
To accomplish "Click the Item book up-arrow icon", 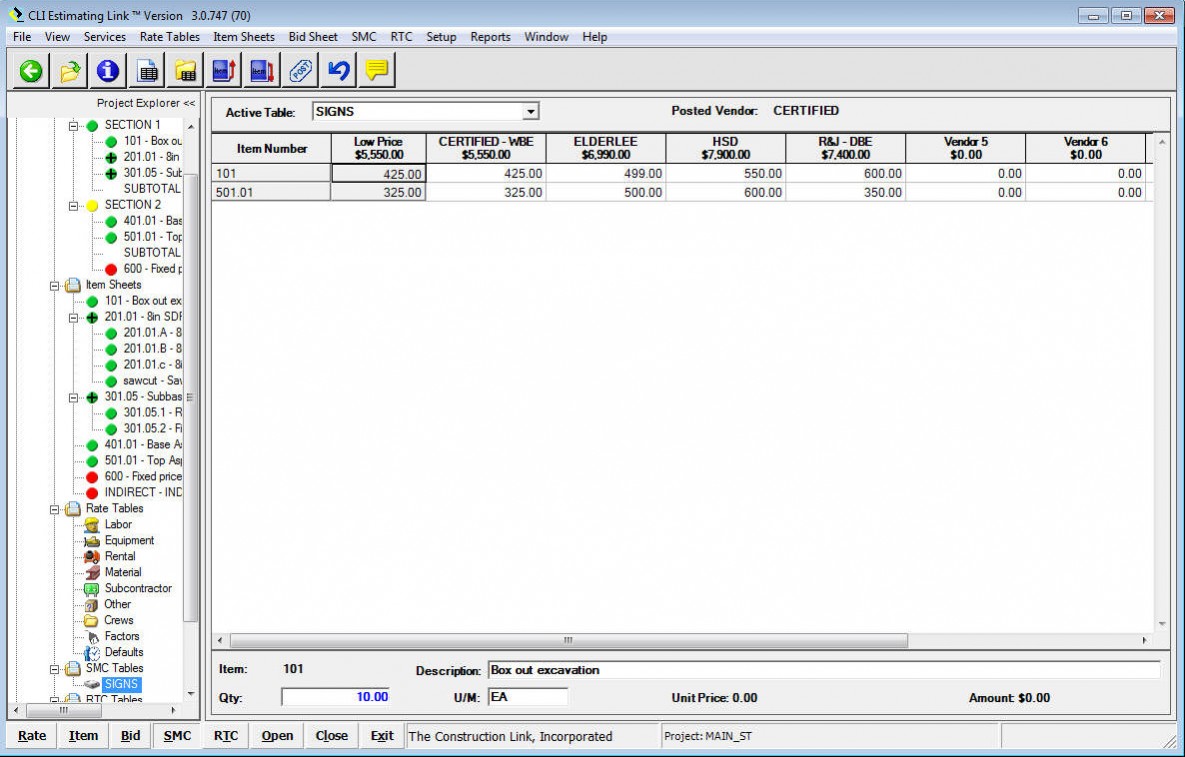I will click(224, 71).
